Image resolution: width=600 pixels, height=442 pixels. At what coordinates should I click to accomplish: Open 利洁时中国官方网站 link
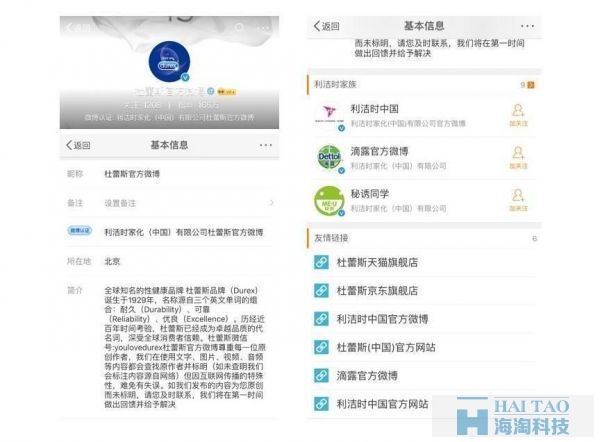pos(382,404)
